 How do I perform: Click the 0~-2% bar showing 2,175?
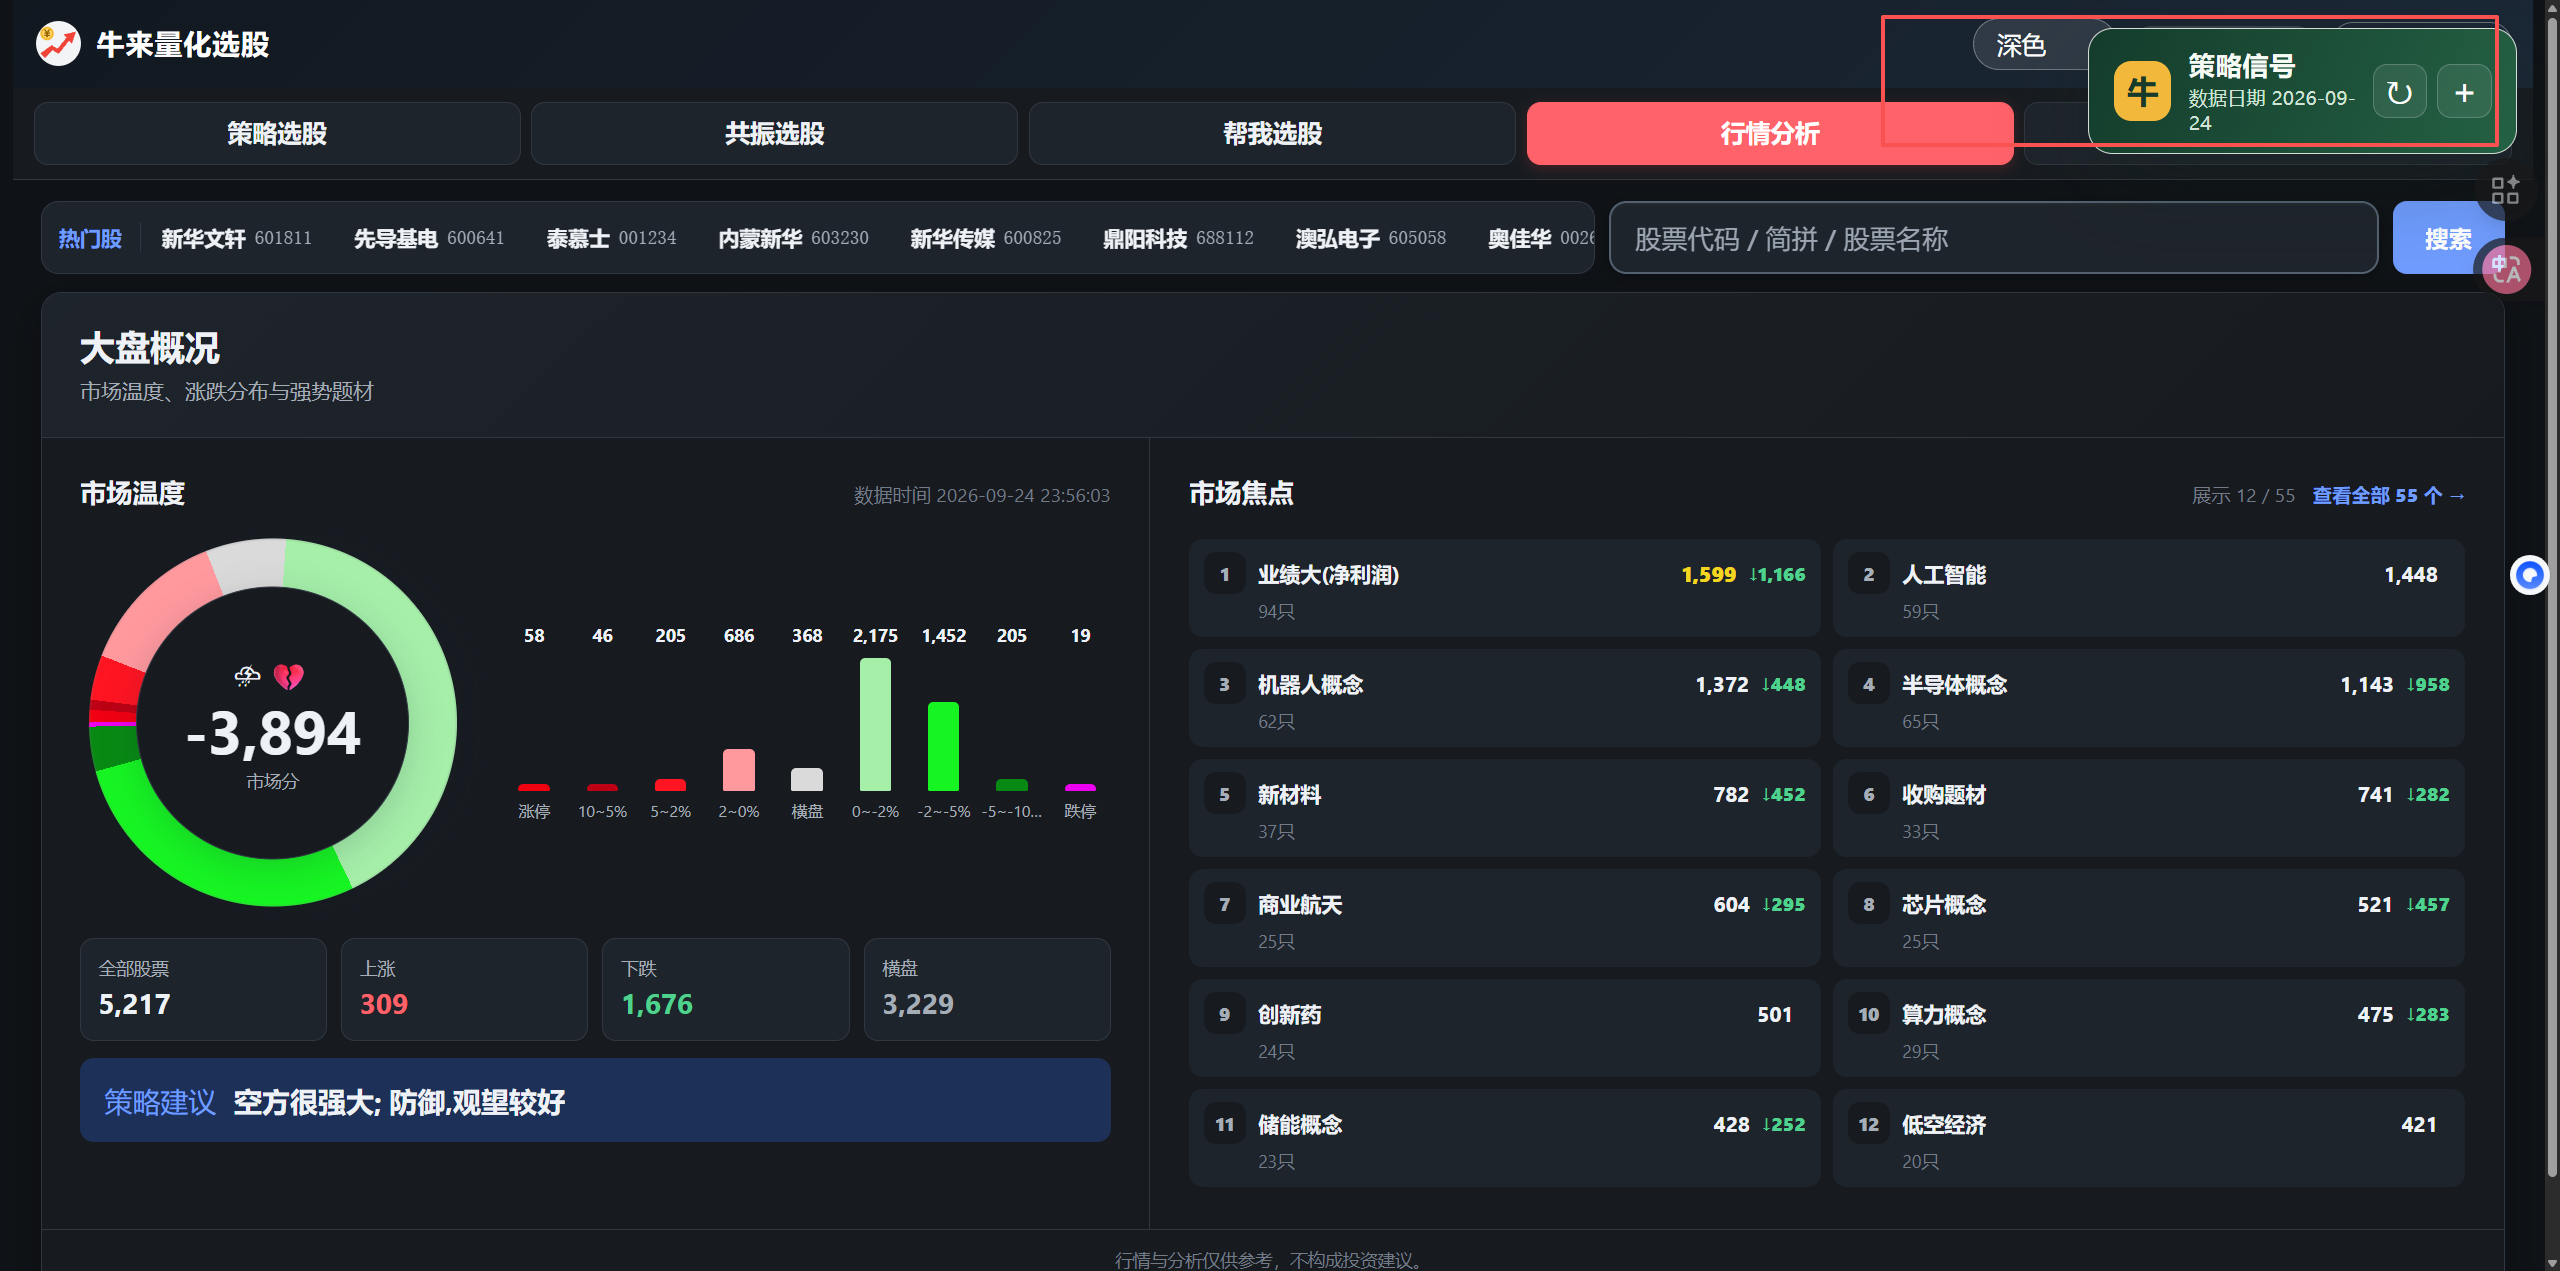point(875,724)
